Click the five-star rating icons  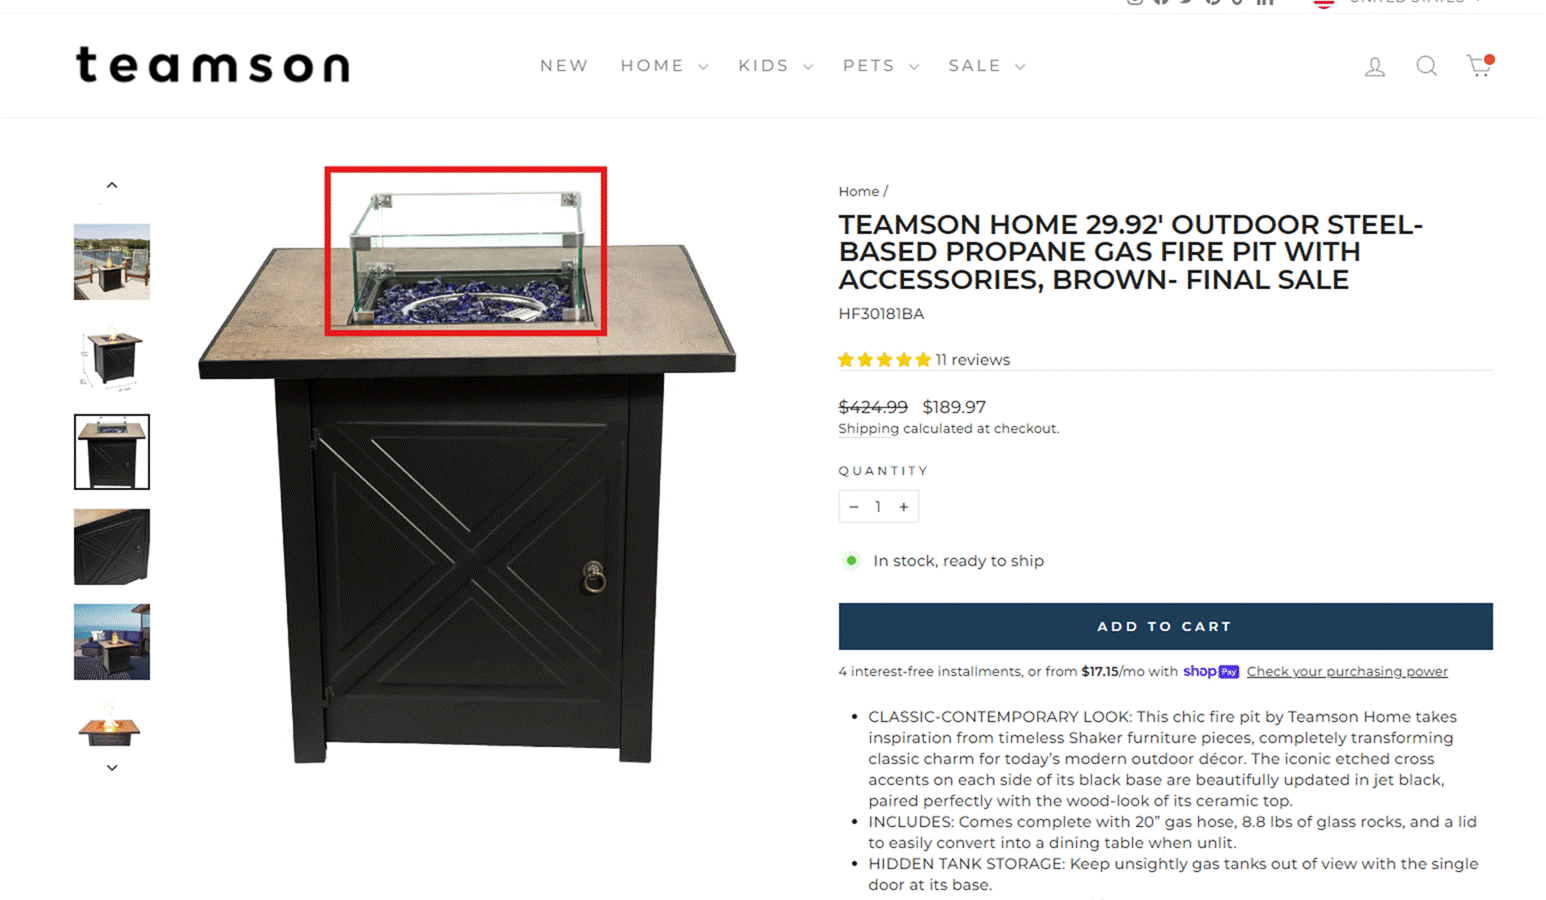coord(884,360)
